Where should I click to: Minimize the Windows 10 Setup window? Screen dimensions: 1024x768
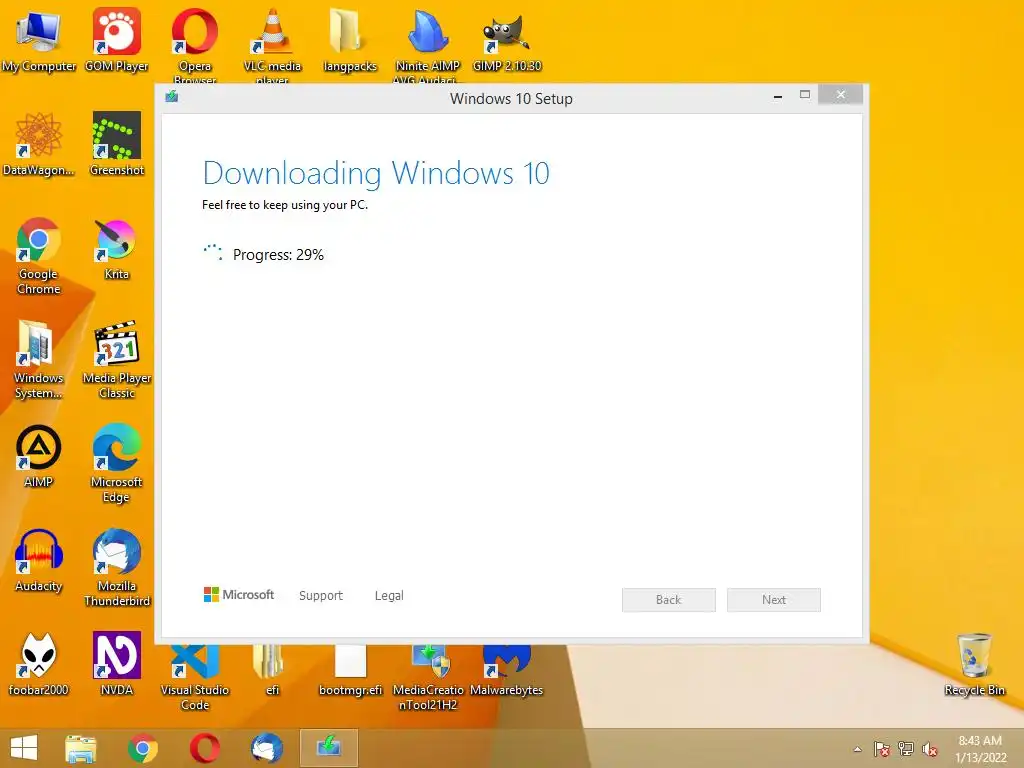[778, 96]
